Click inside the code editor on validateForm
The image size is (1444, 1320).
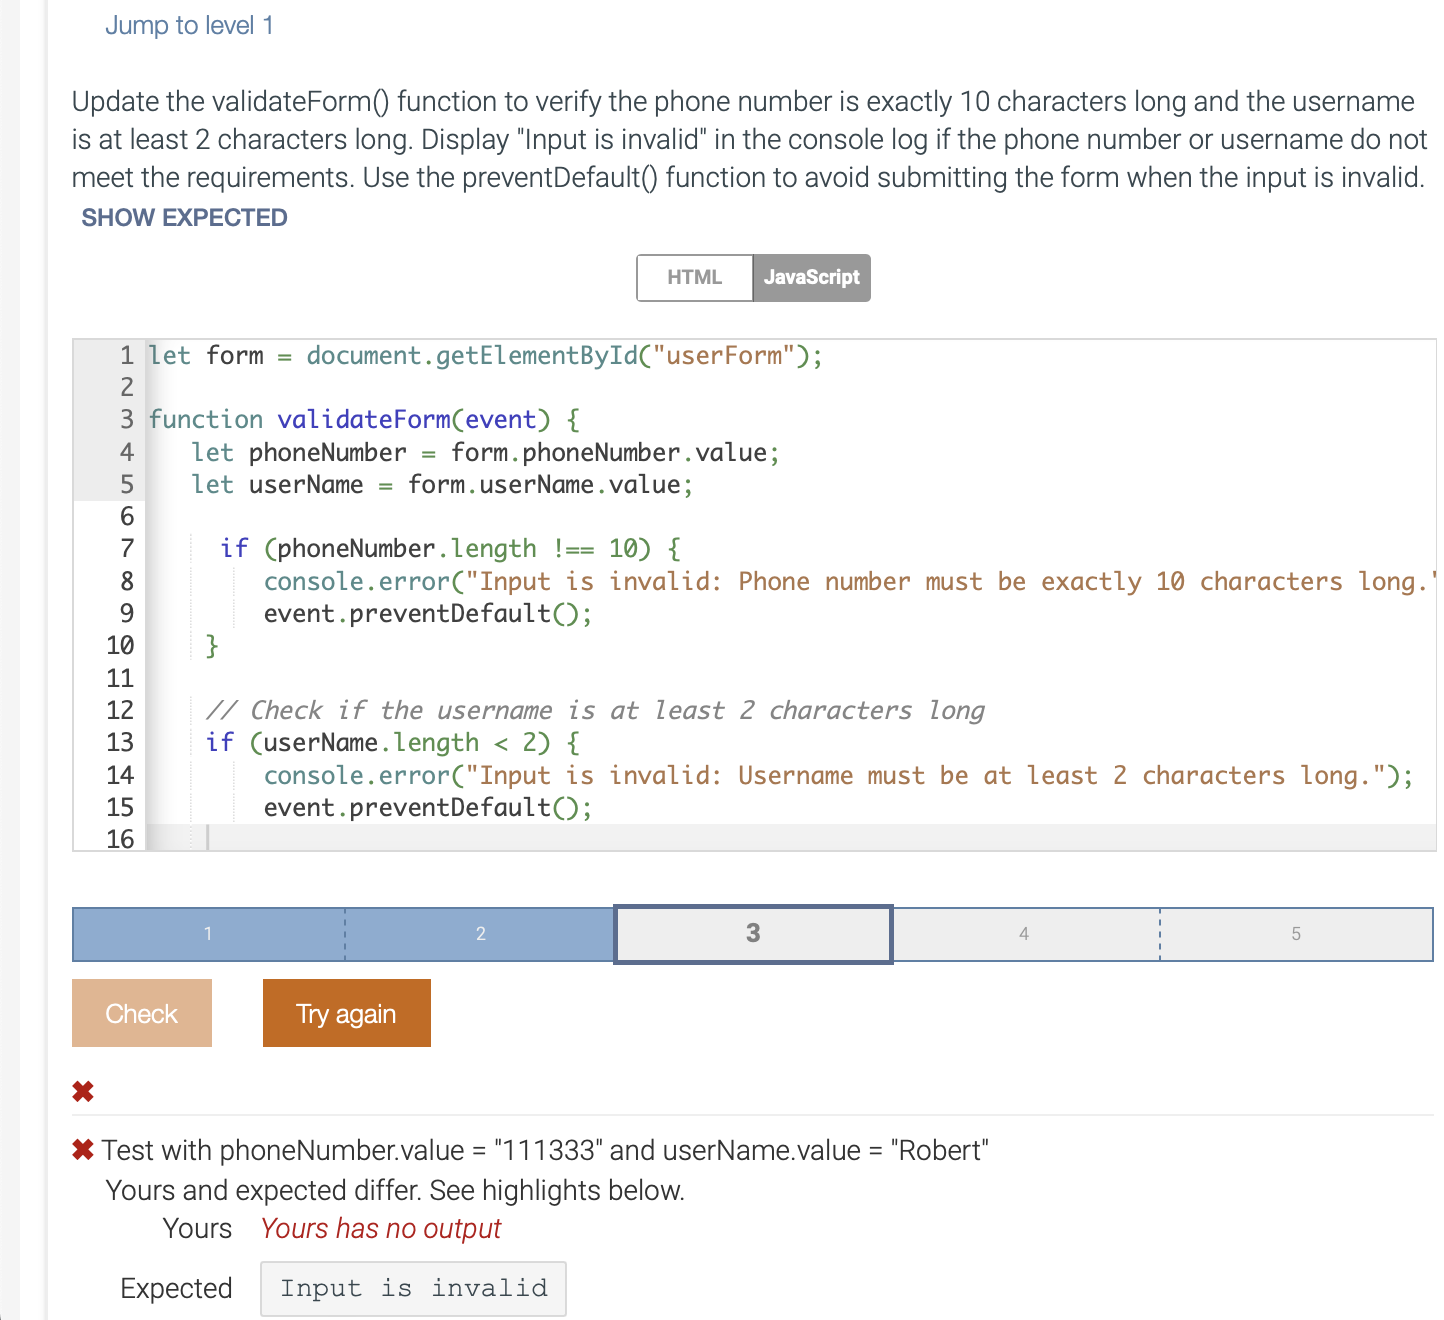point(360,419)
